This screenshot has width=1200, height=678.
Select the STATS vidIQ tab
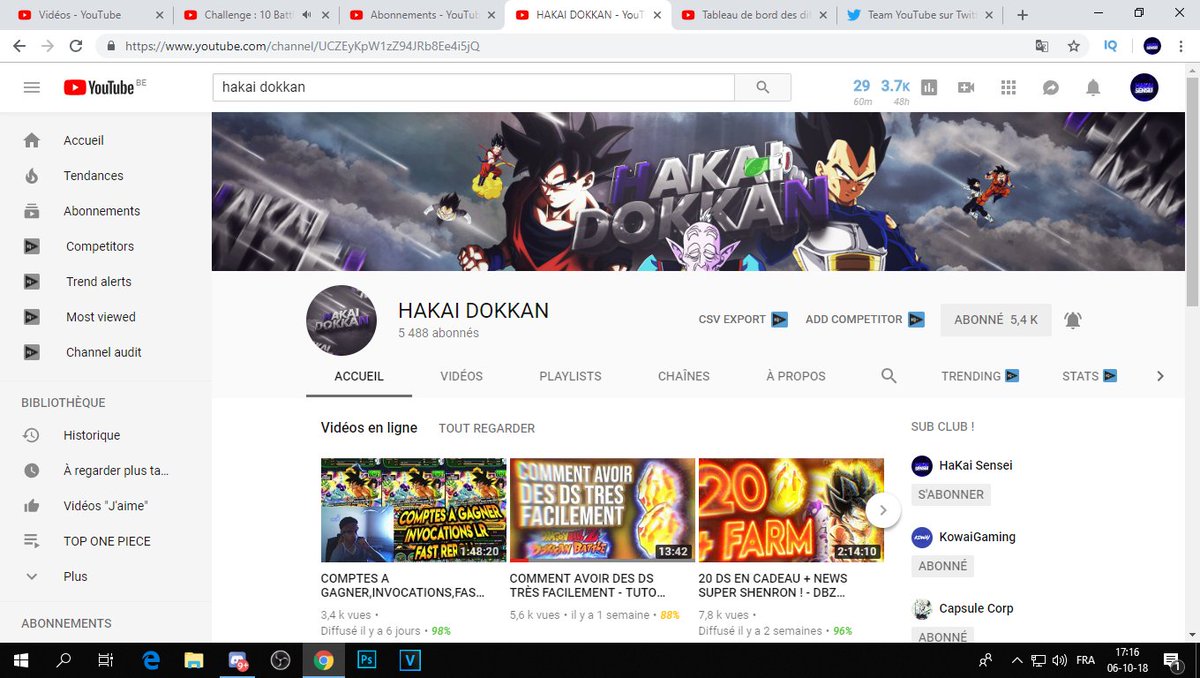[1090, 376]
